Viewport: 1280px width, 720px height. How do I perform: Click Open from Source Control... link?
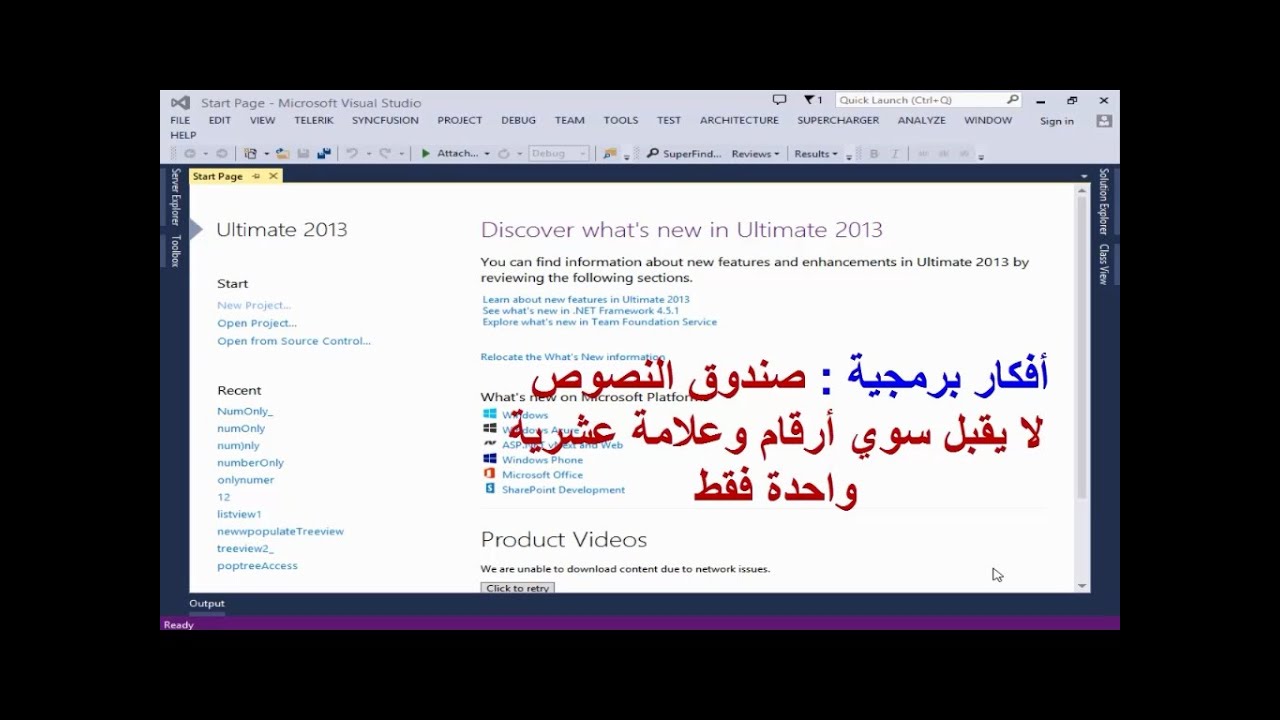294,341
